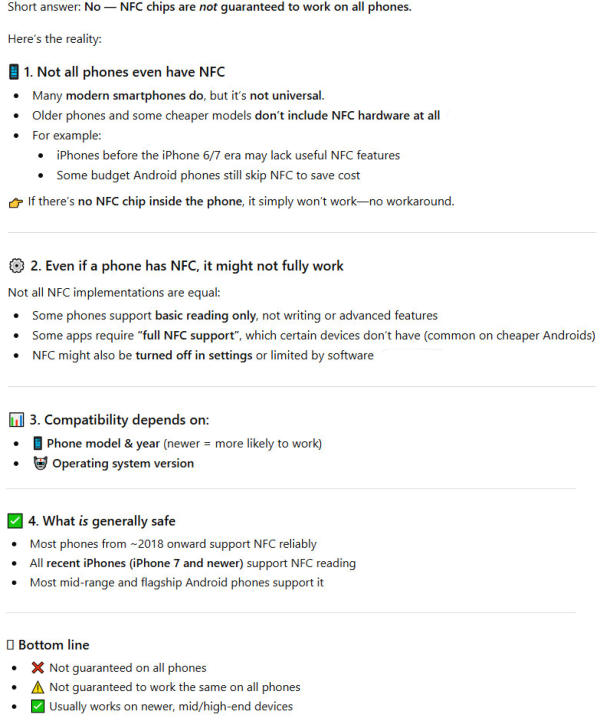
Task: Click bullet about budget Android phones skipping NFC
Action: [x=208, y=175]
